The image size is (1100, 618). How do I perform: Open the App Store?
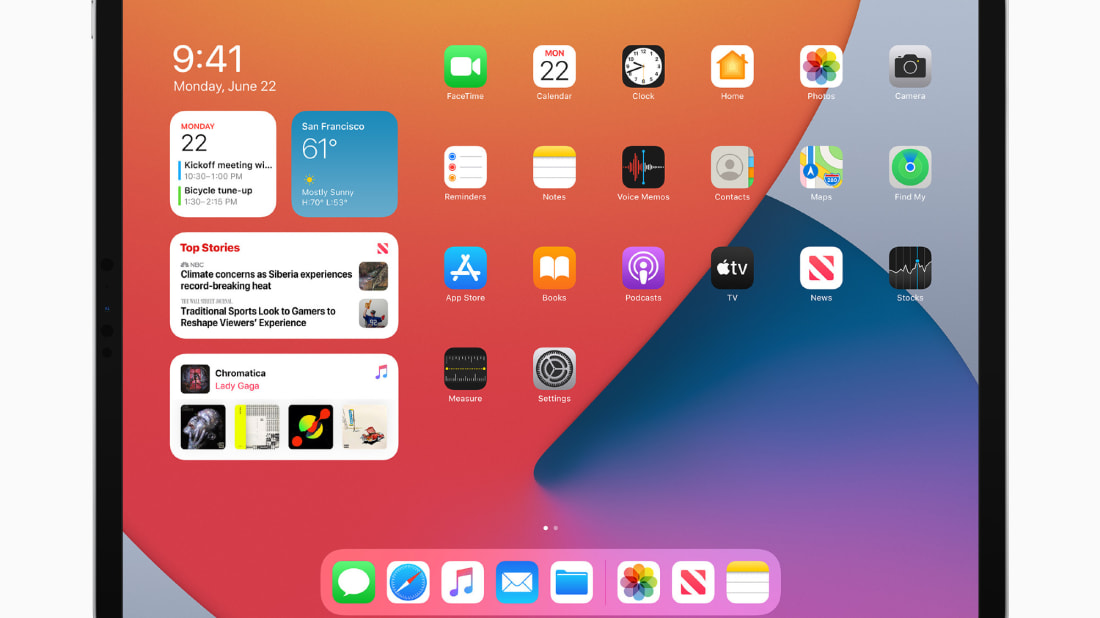point(465,268)
